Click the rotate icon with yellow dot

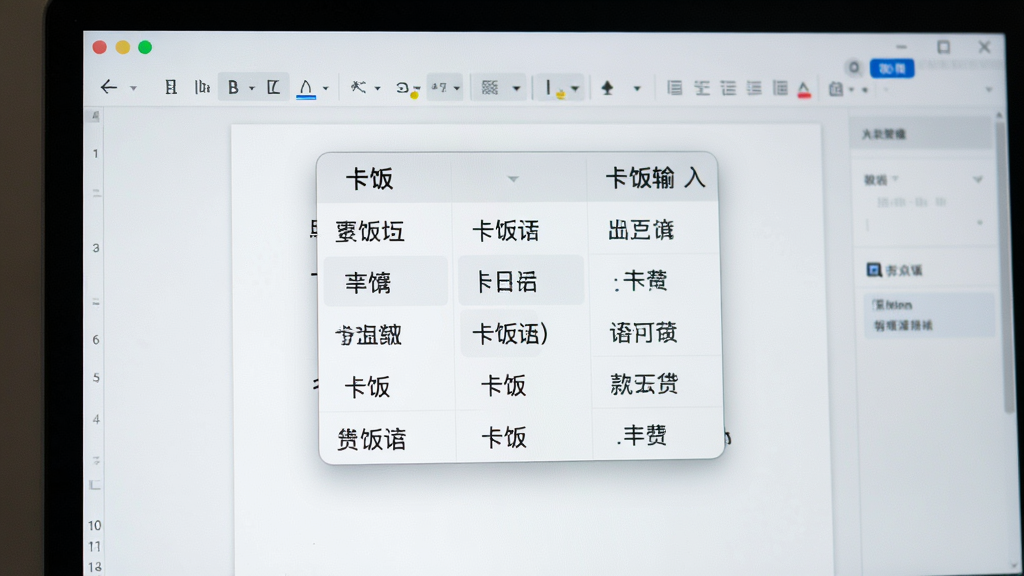(407, 89)
